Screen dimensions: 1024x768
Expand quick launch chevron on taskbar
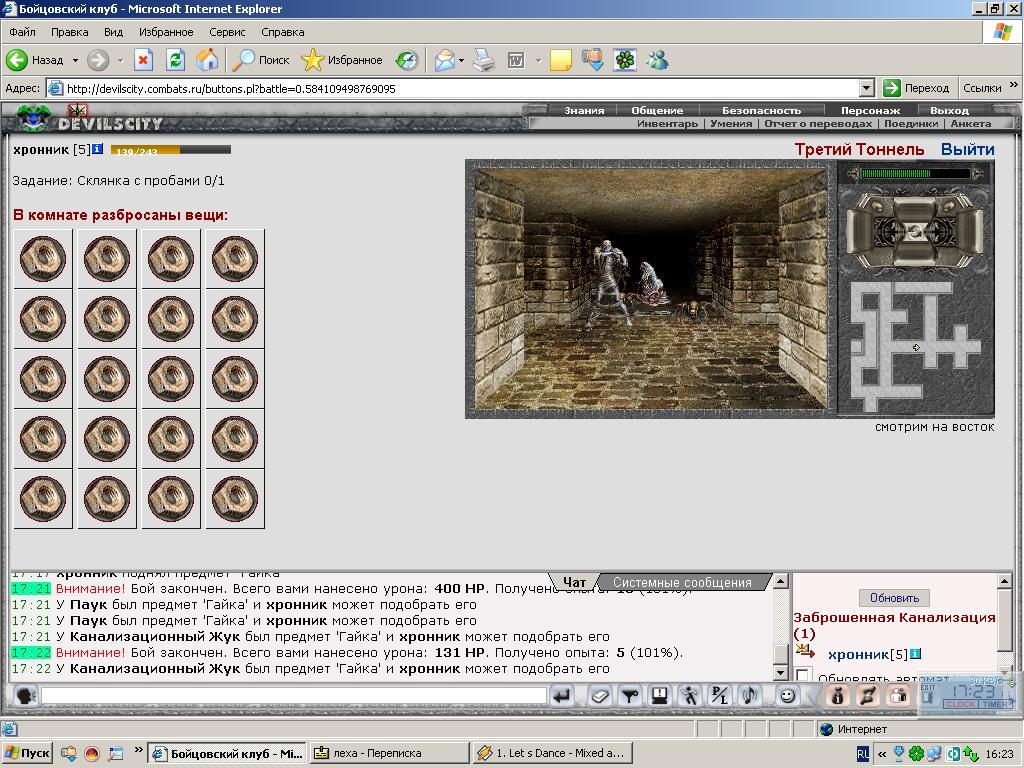click(x=138, y=750)
